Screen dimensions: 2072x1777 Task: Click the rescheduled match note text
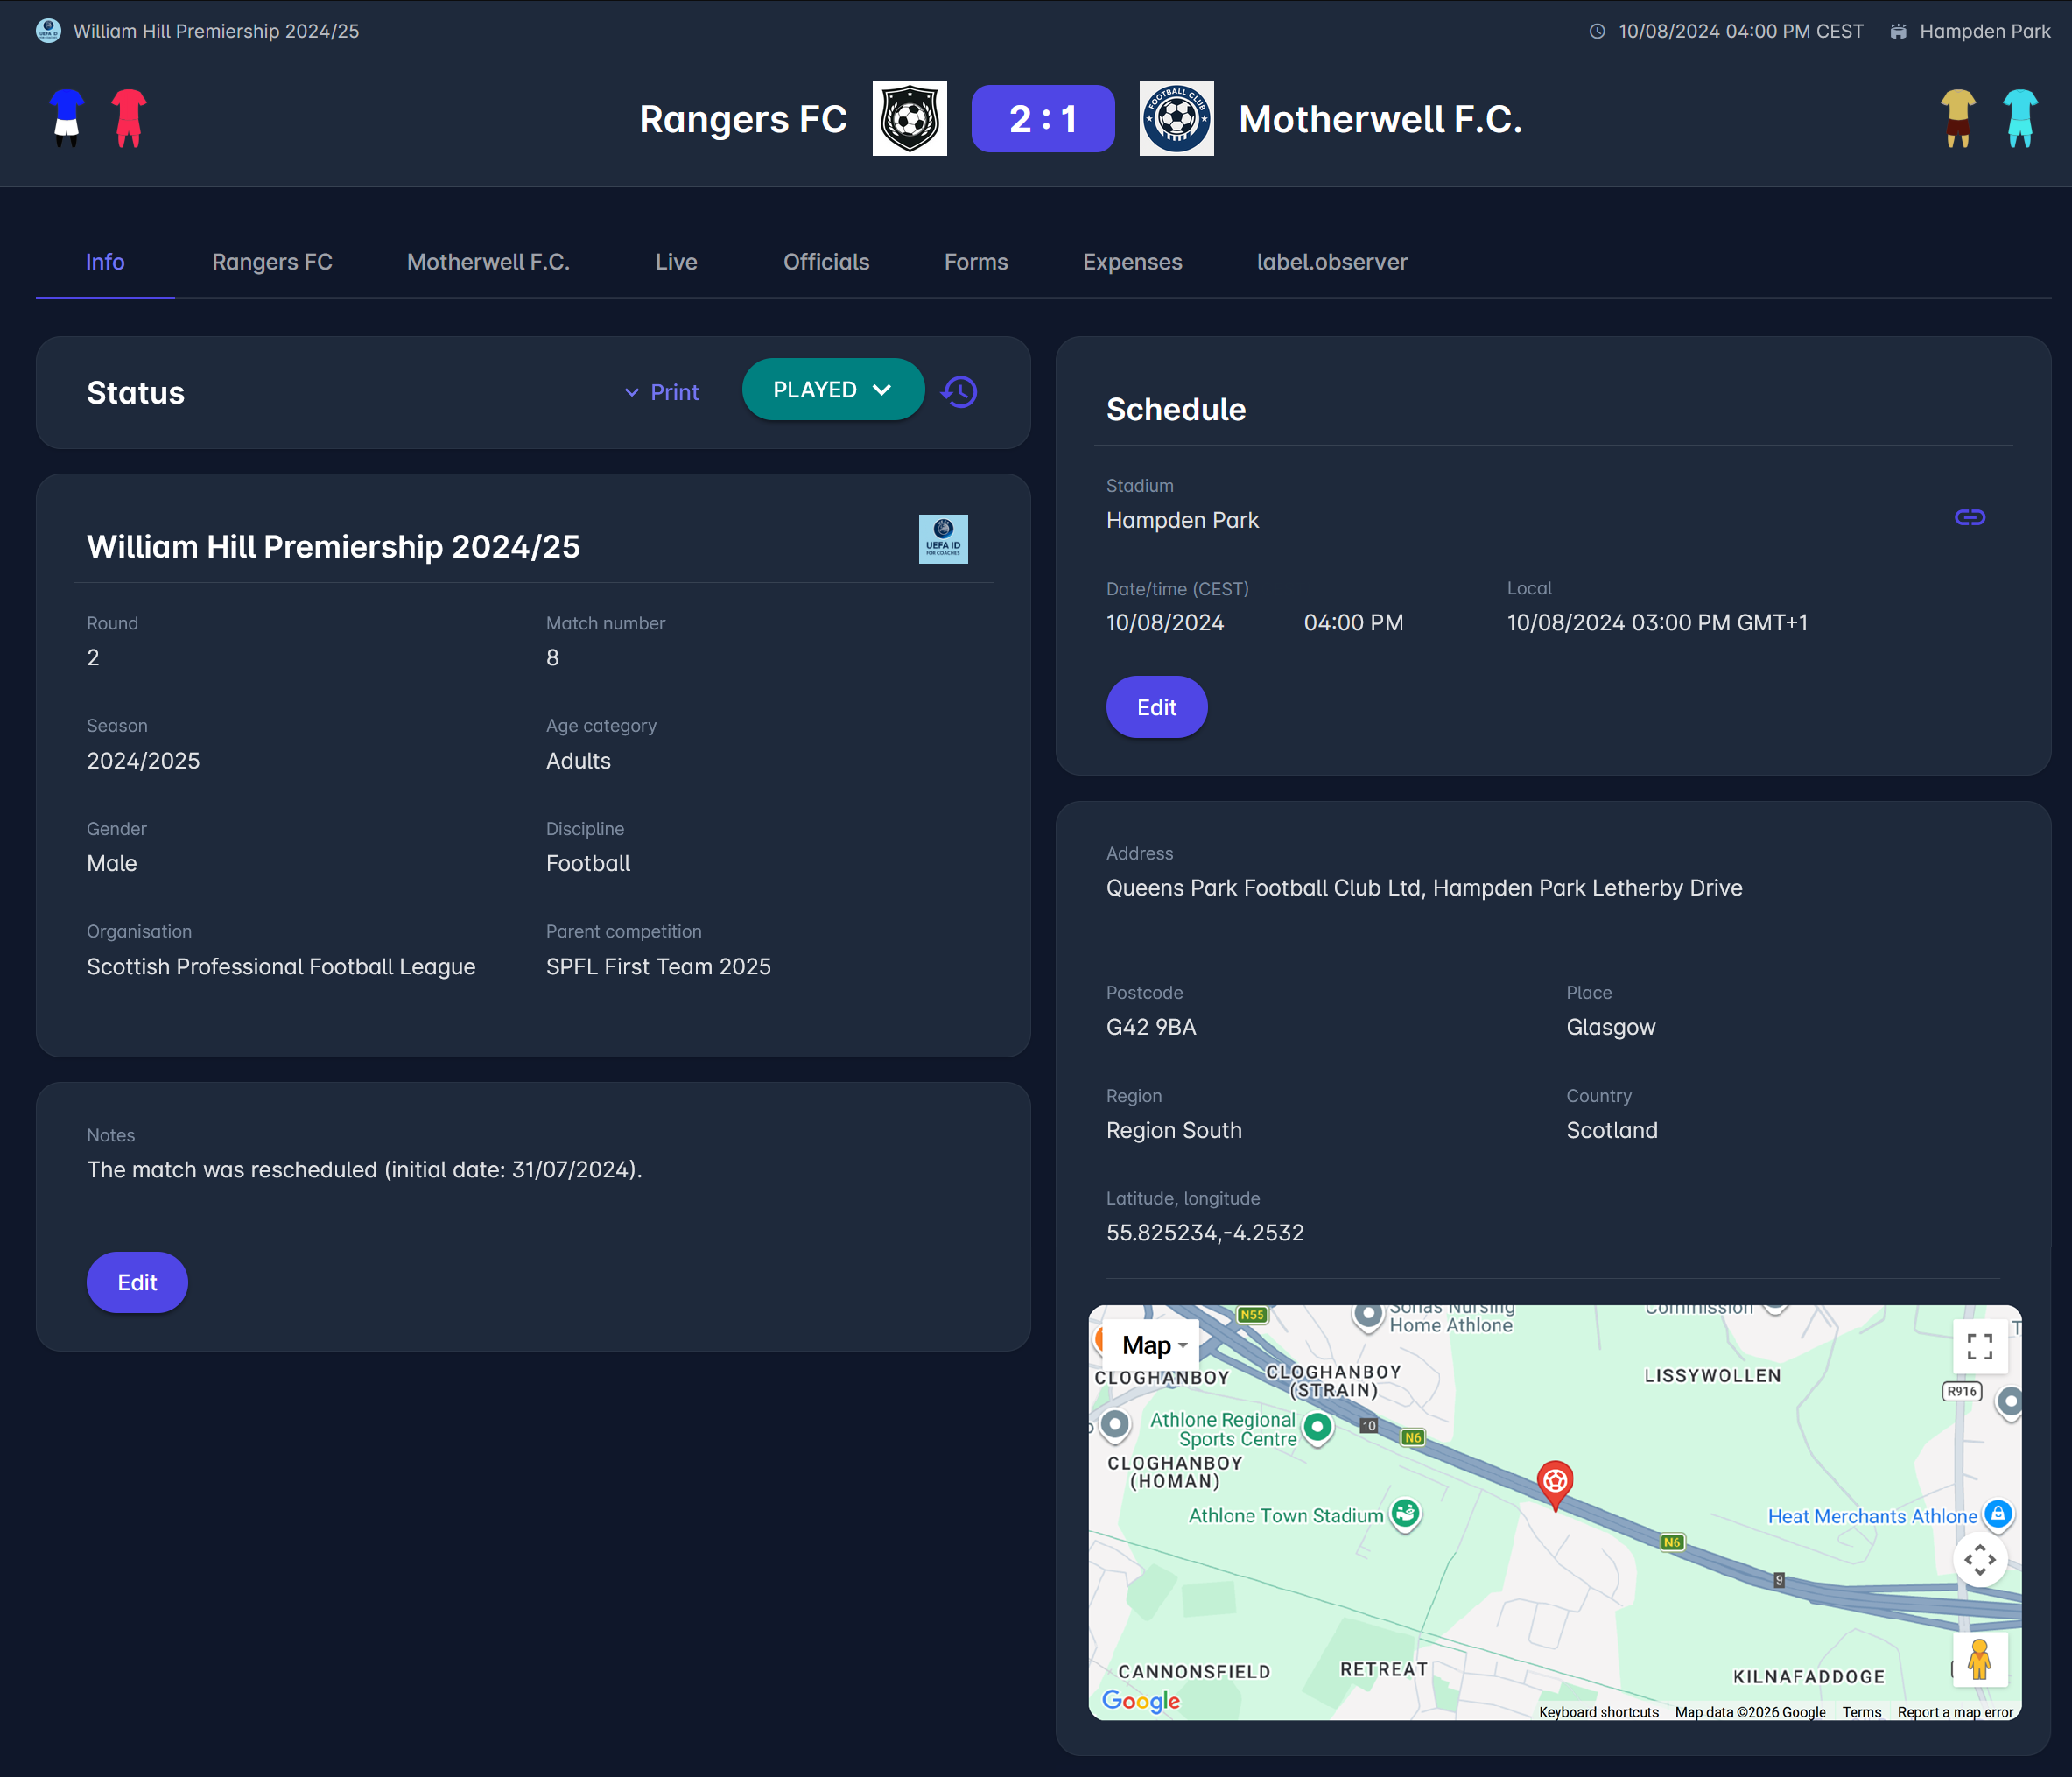364,1169
